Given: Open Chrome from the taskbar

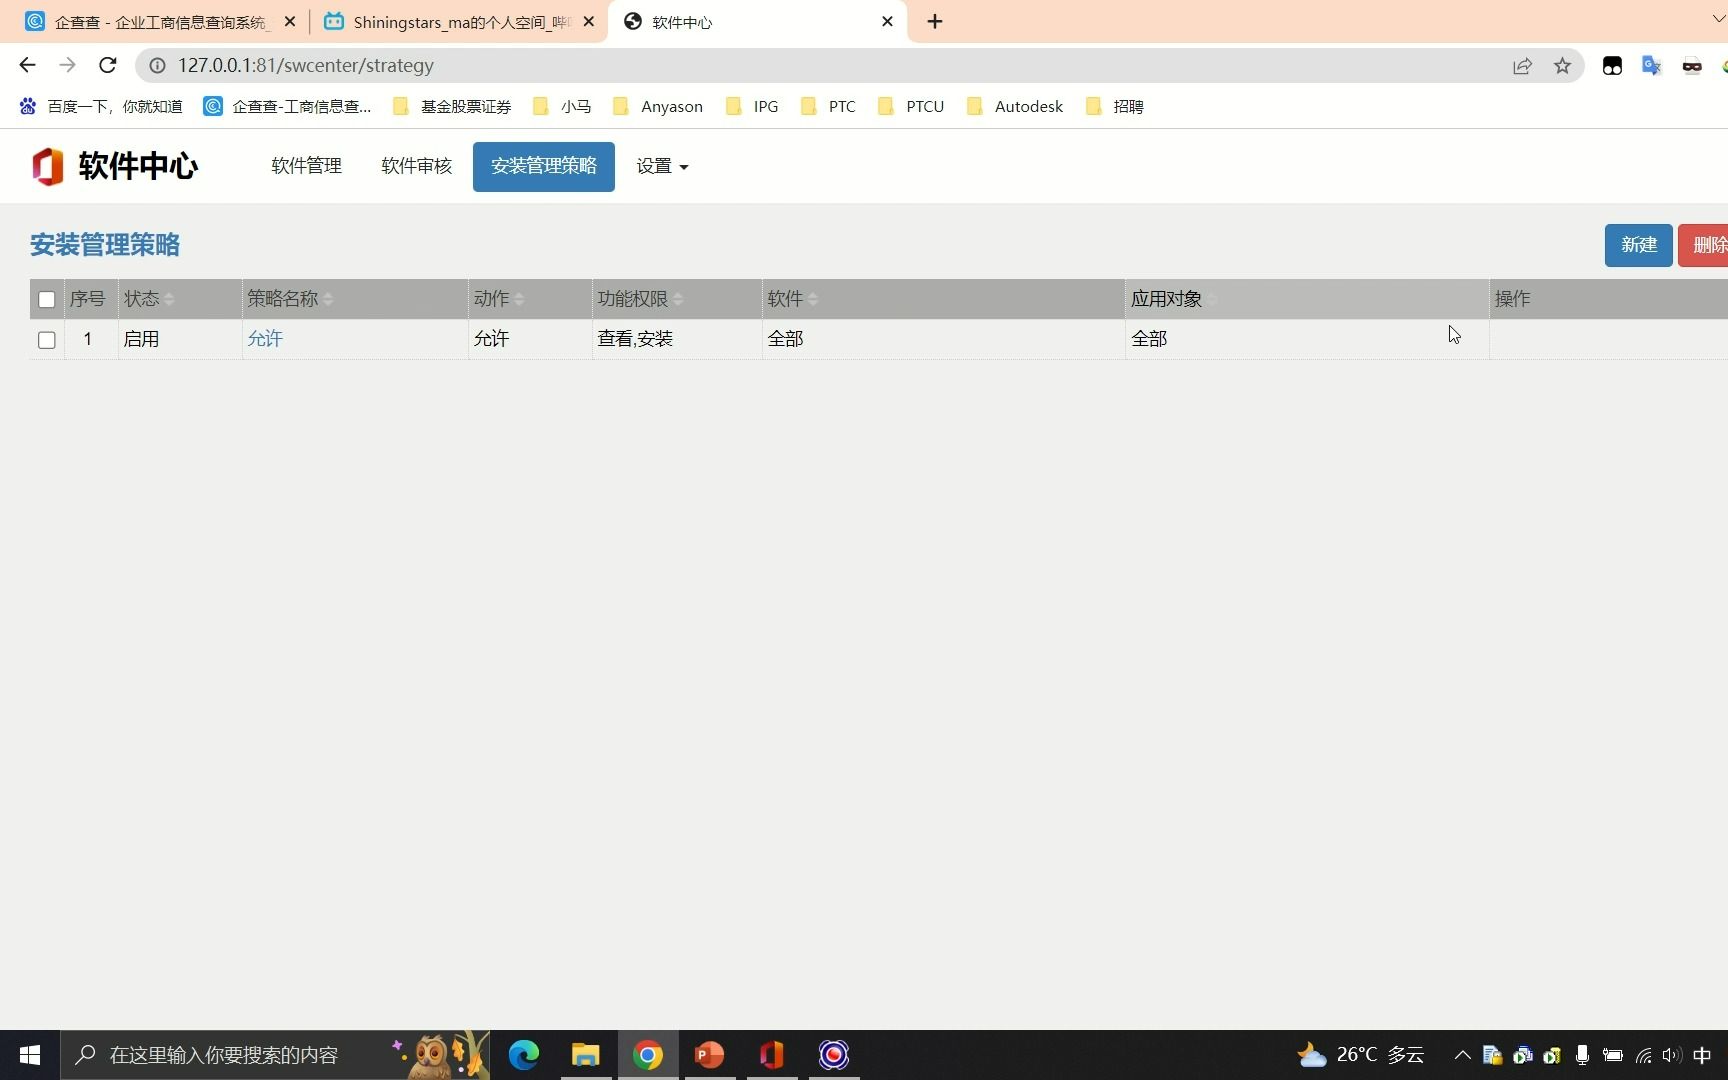Looking at the screenshot, I should 647,1054.
